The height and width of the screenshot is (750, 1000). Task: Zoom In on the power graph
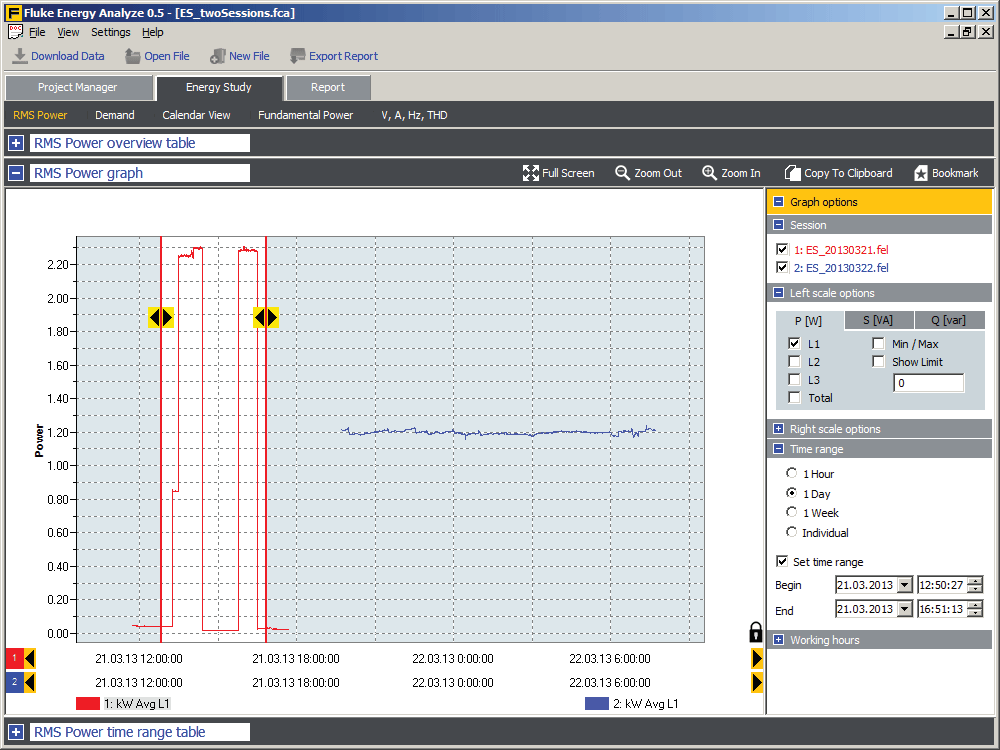coord(710,173)
